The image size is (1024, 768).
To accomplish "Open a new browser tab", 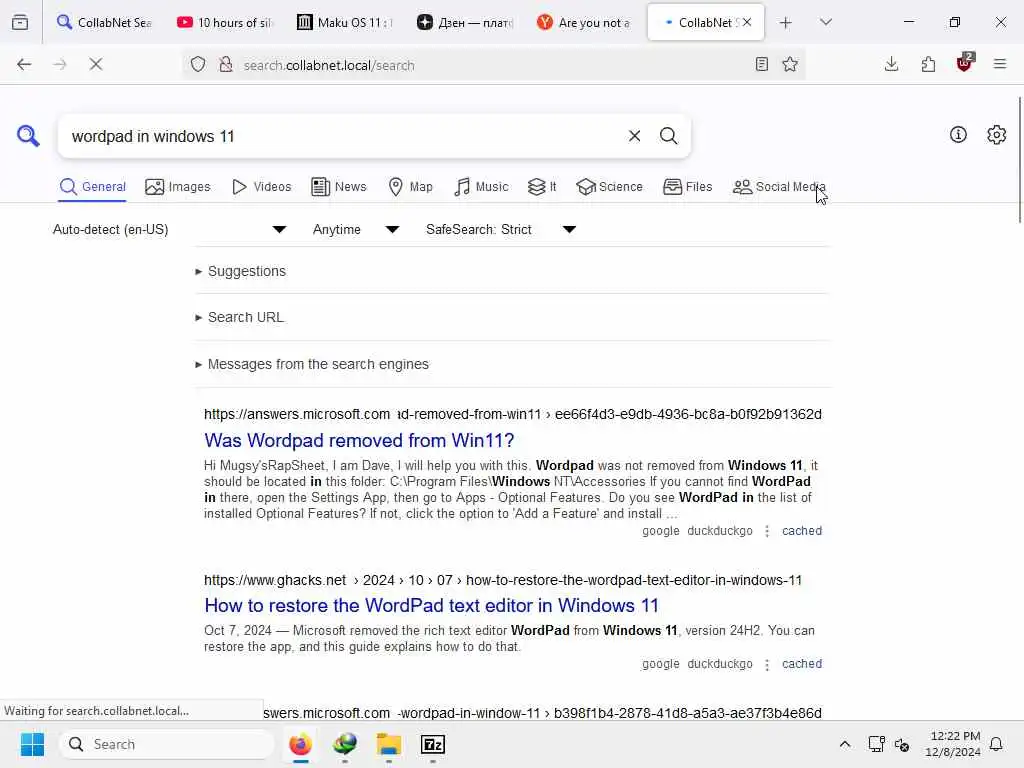I will tap(786, 23).
